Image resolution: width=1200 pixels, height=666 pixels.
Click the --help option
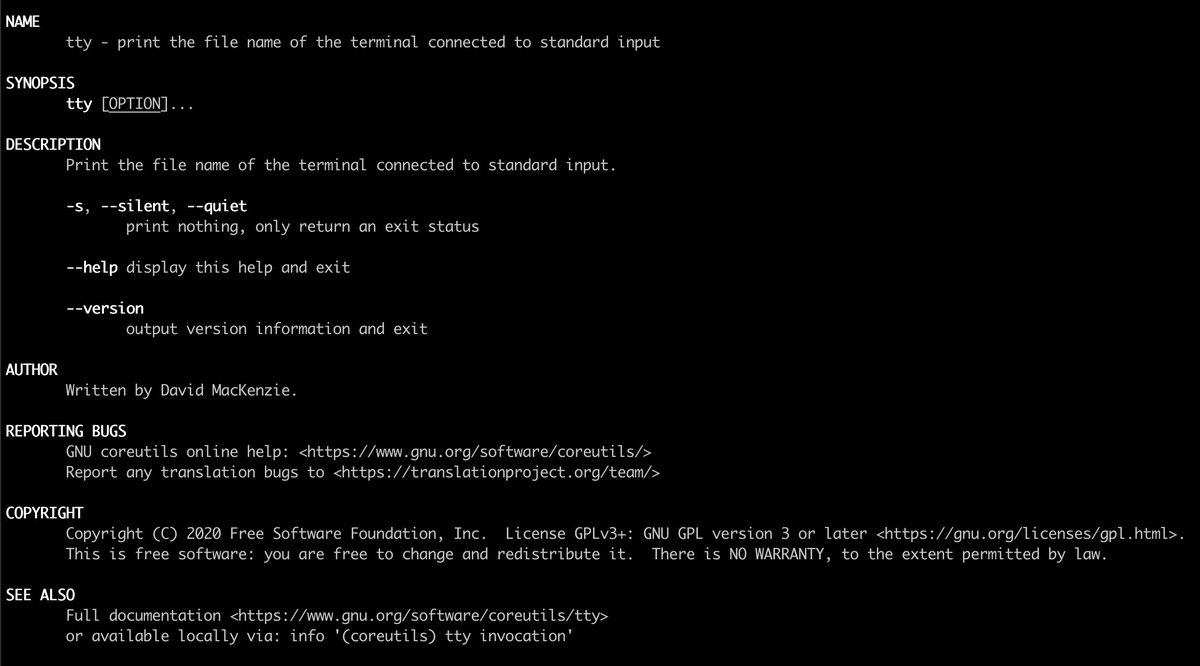point(92,267)
